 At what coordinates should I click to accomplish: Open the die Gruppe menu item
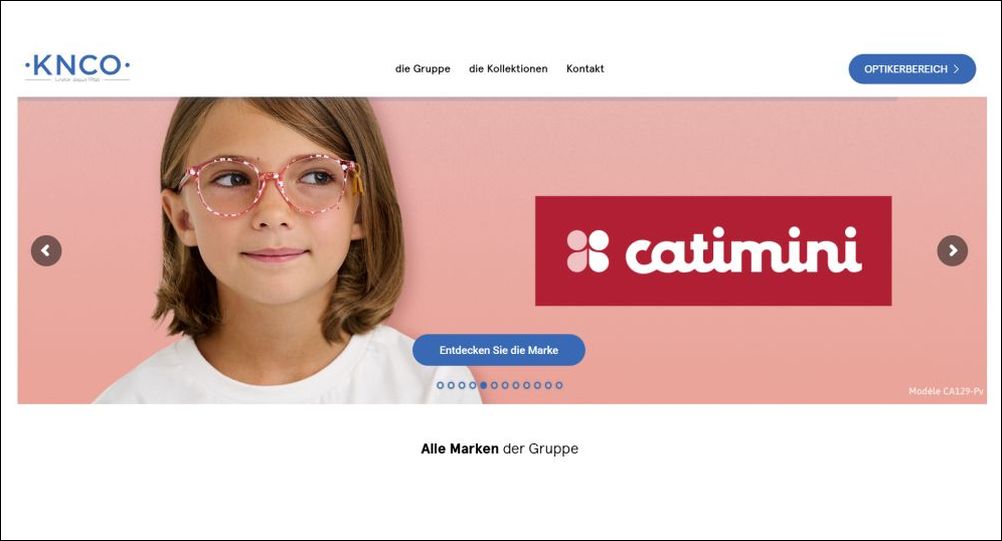[x=422, y=68]
